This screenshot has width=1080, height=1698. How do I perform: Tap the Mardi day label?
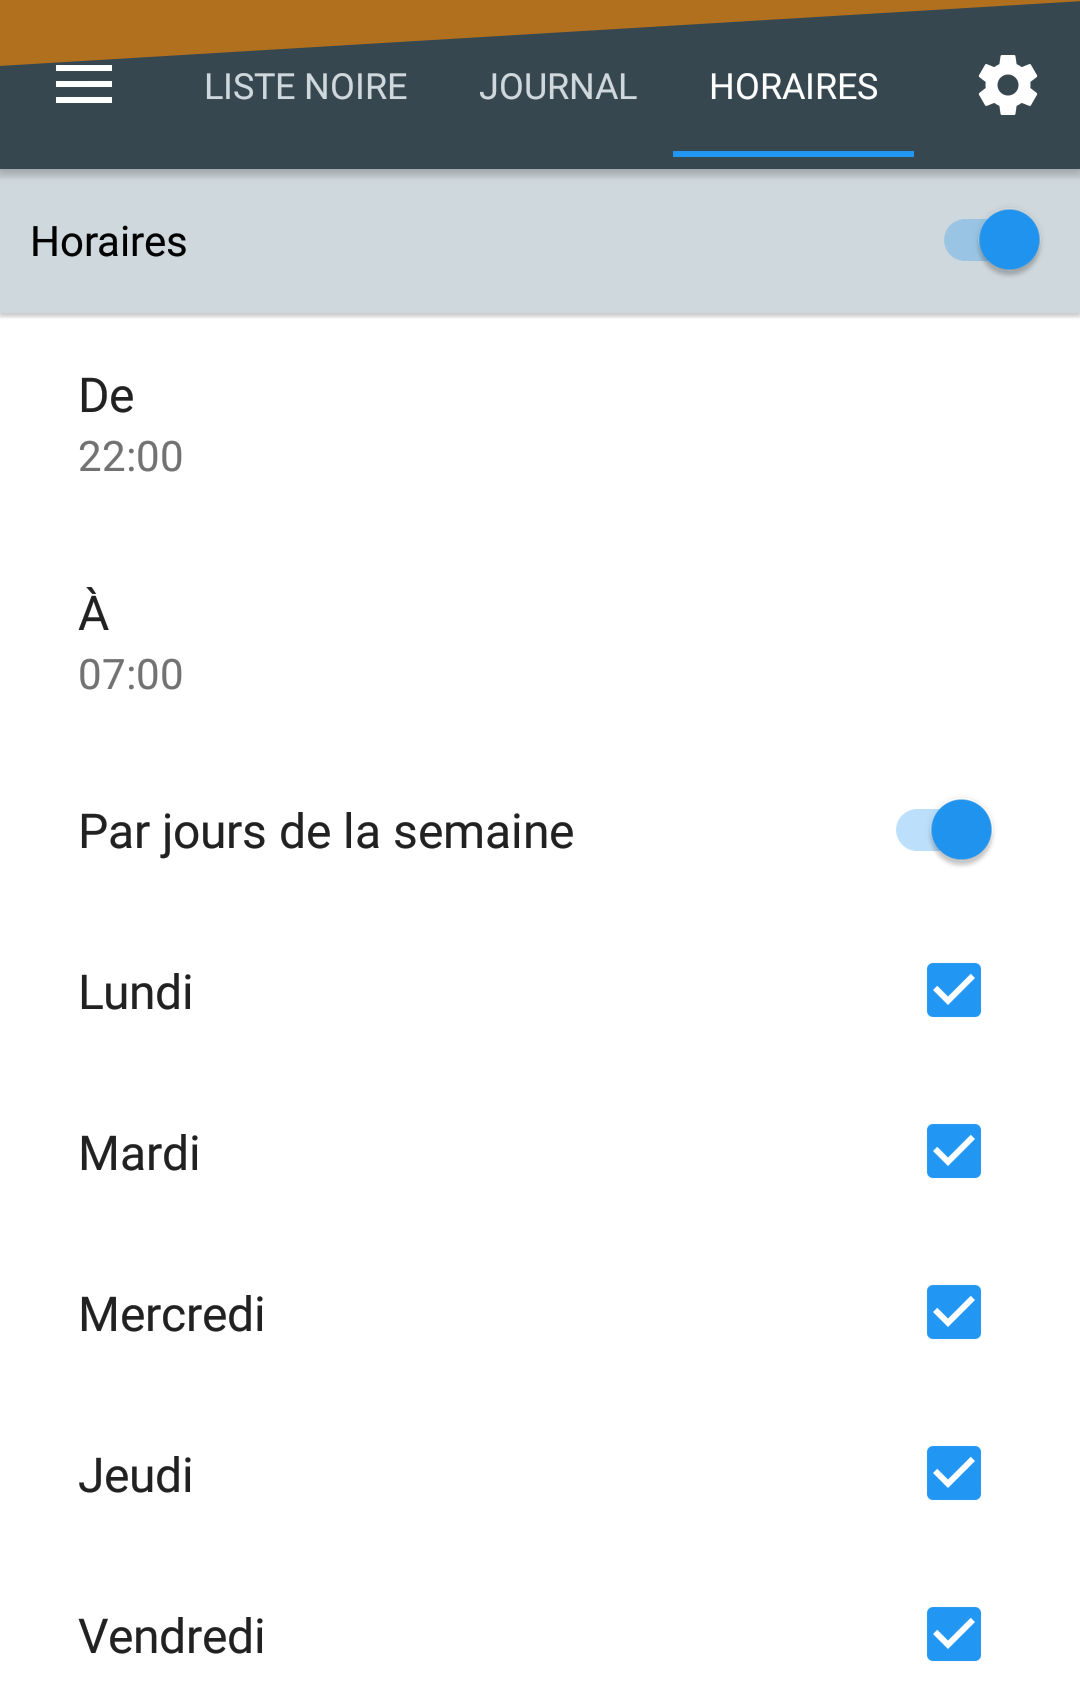point(139,1154)
